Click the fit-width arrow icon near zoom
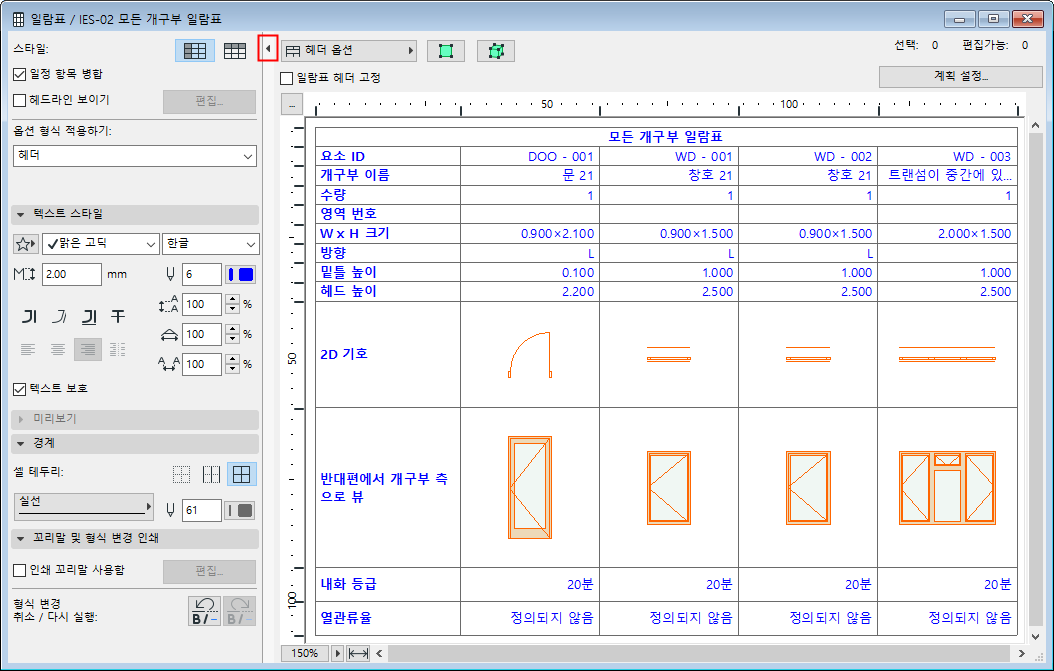Viewport: 1054px width, 671px height. 358,654
